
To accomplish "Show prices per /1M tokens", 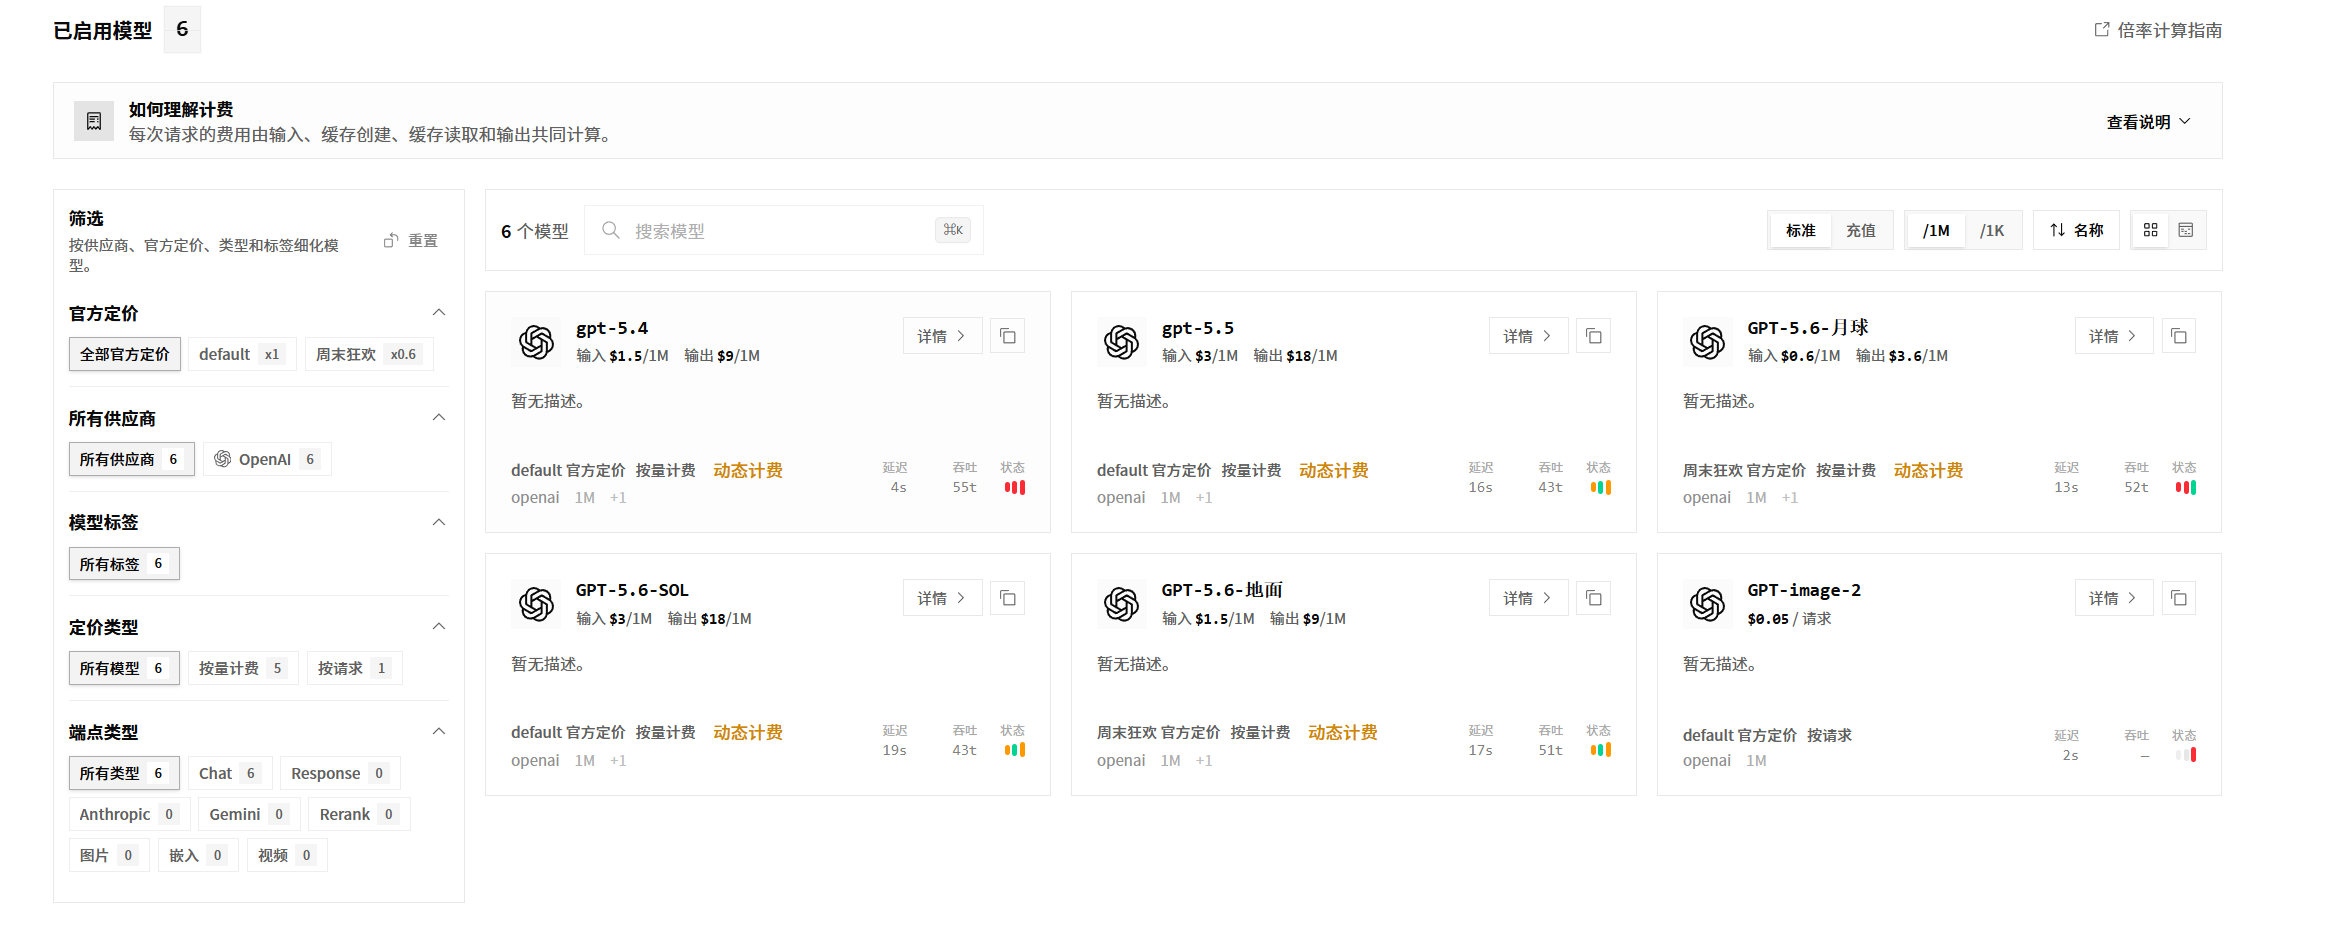I will point(1936,230).
